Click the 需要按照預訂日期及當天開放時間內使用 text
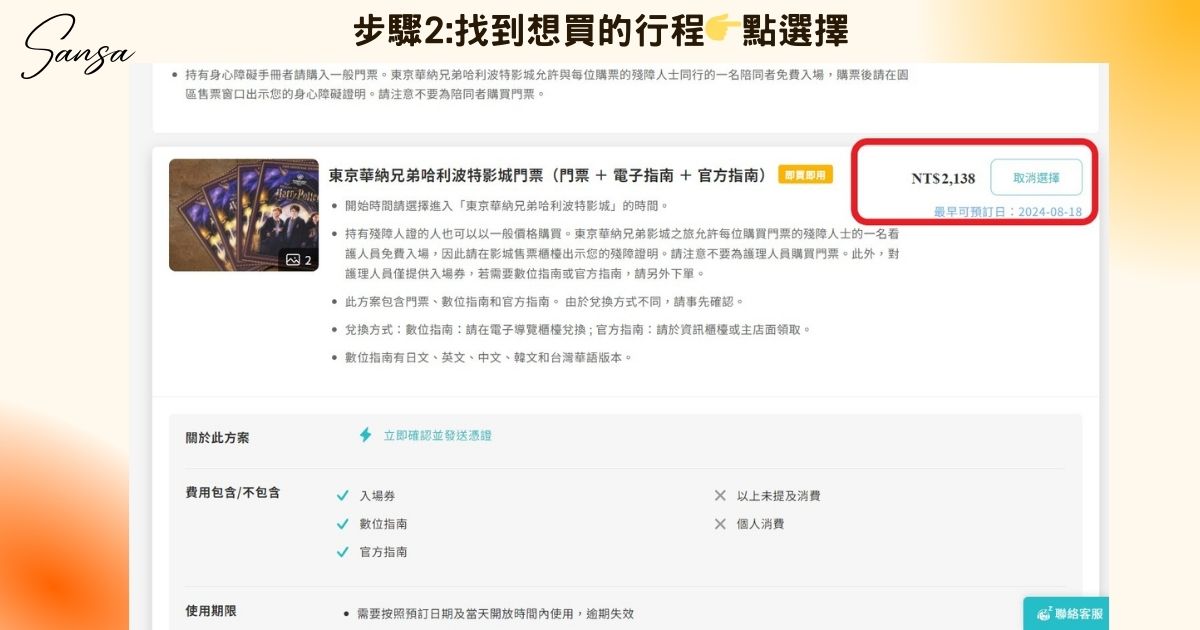The image size is (1200, 630). (495, 614)
